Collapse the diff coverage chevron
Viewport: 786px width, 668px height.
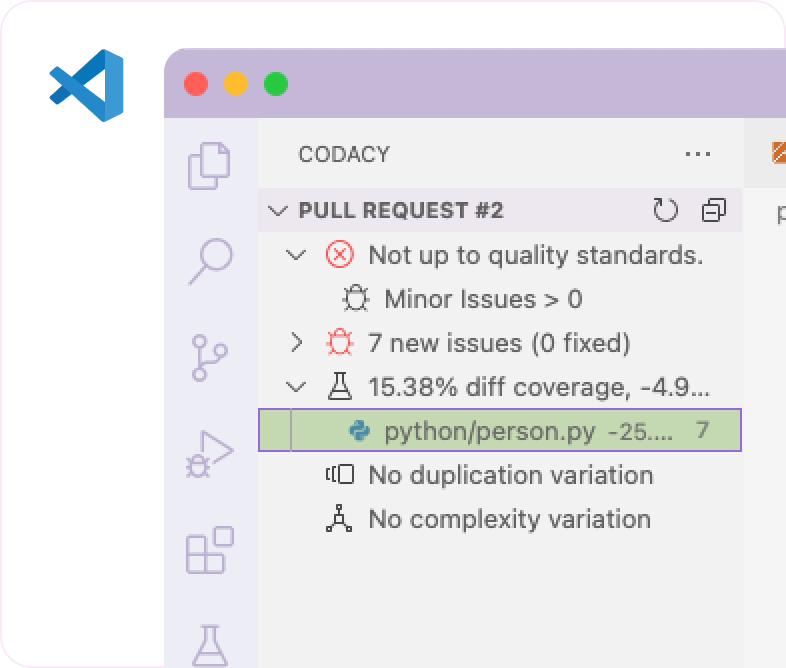click(296, 387)
